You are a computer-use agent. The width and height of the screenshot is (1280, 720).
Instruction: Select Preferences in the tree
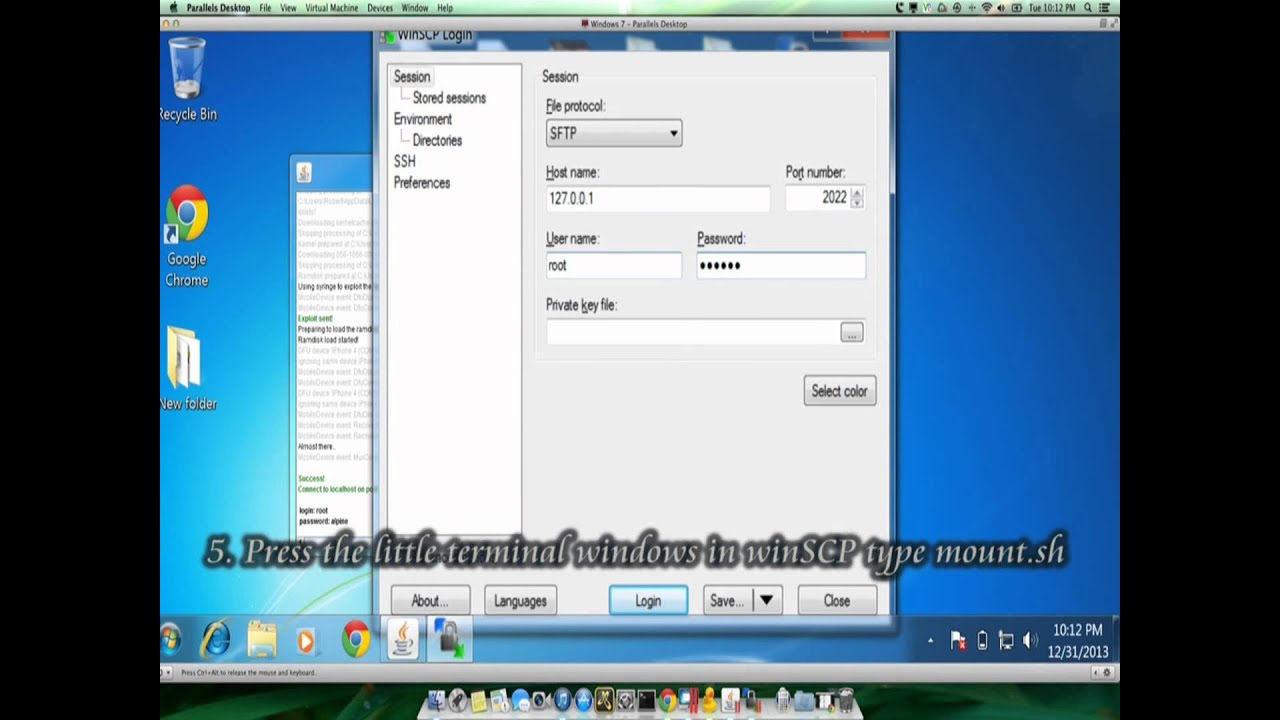tap(421, 183)
